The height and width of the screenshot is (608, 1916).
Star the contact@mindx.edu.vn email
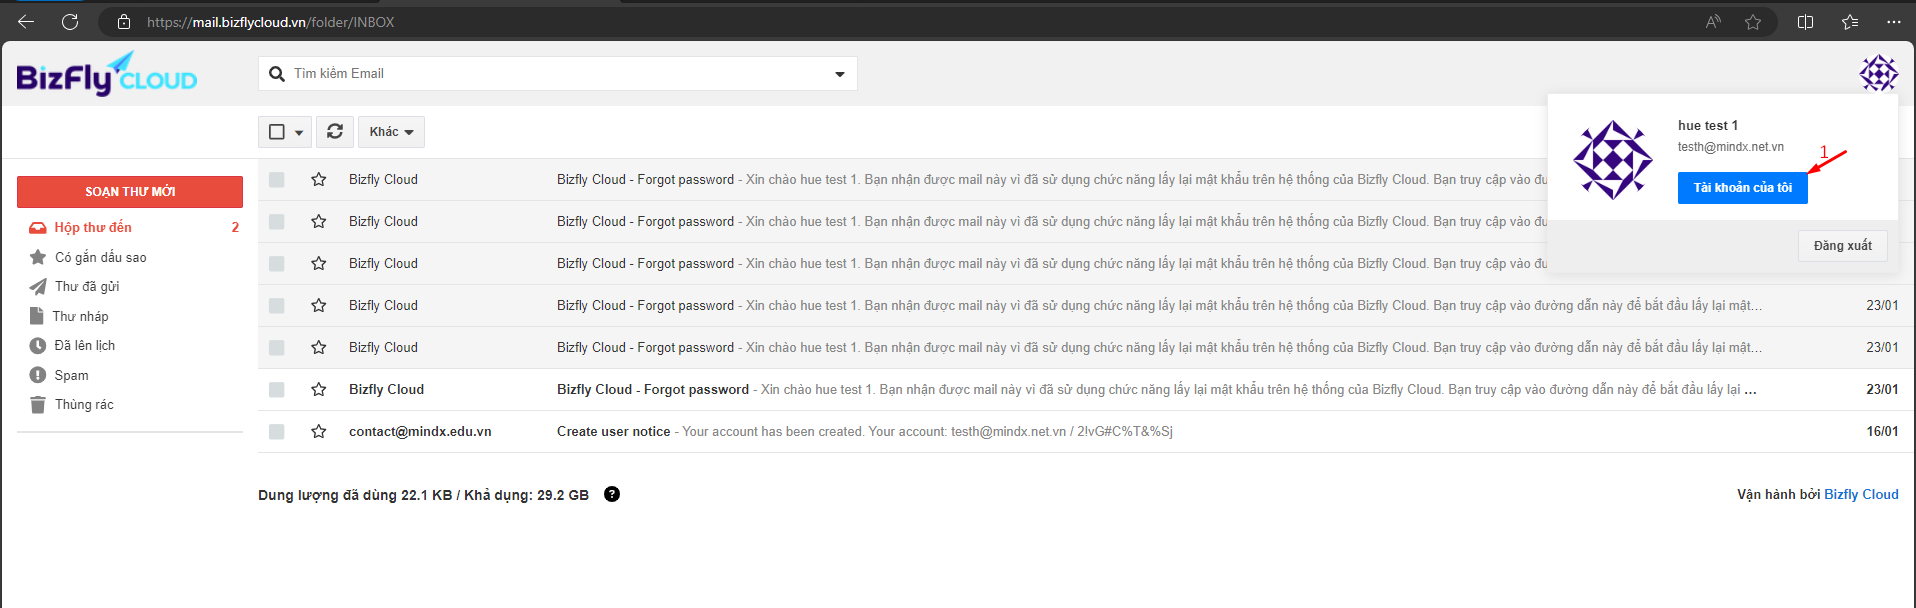coord(319,432)
